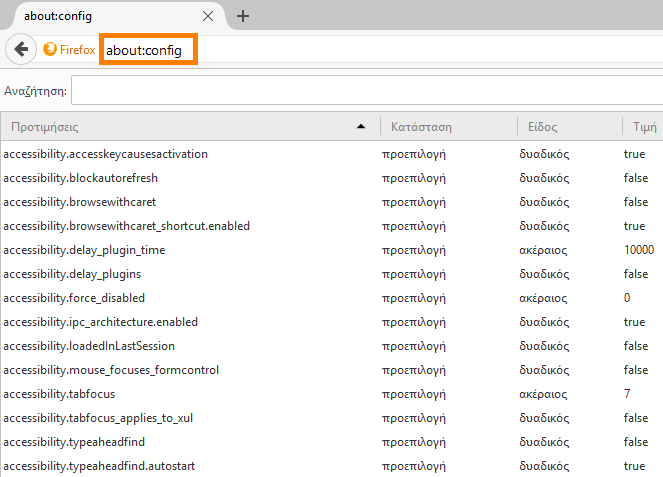Click true value of ipc_architecture.enabled

634,322
